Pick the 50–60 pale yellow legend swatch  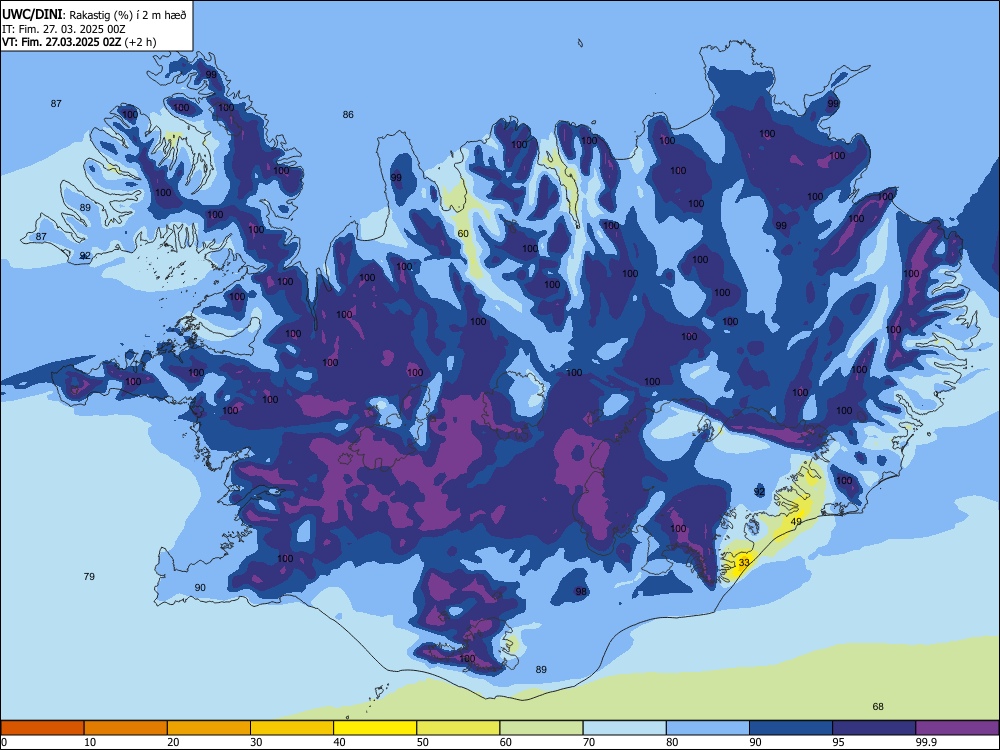pos(458,728)
